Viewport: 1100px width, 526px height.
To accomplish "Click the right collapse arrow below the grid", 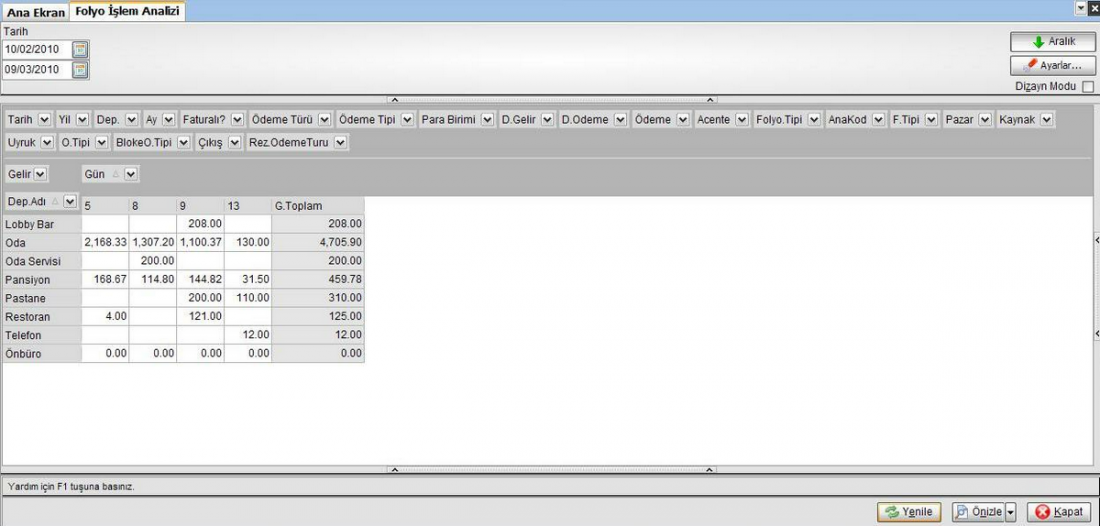I will click(710, 469).
